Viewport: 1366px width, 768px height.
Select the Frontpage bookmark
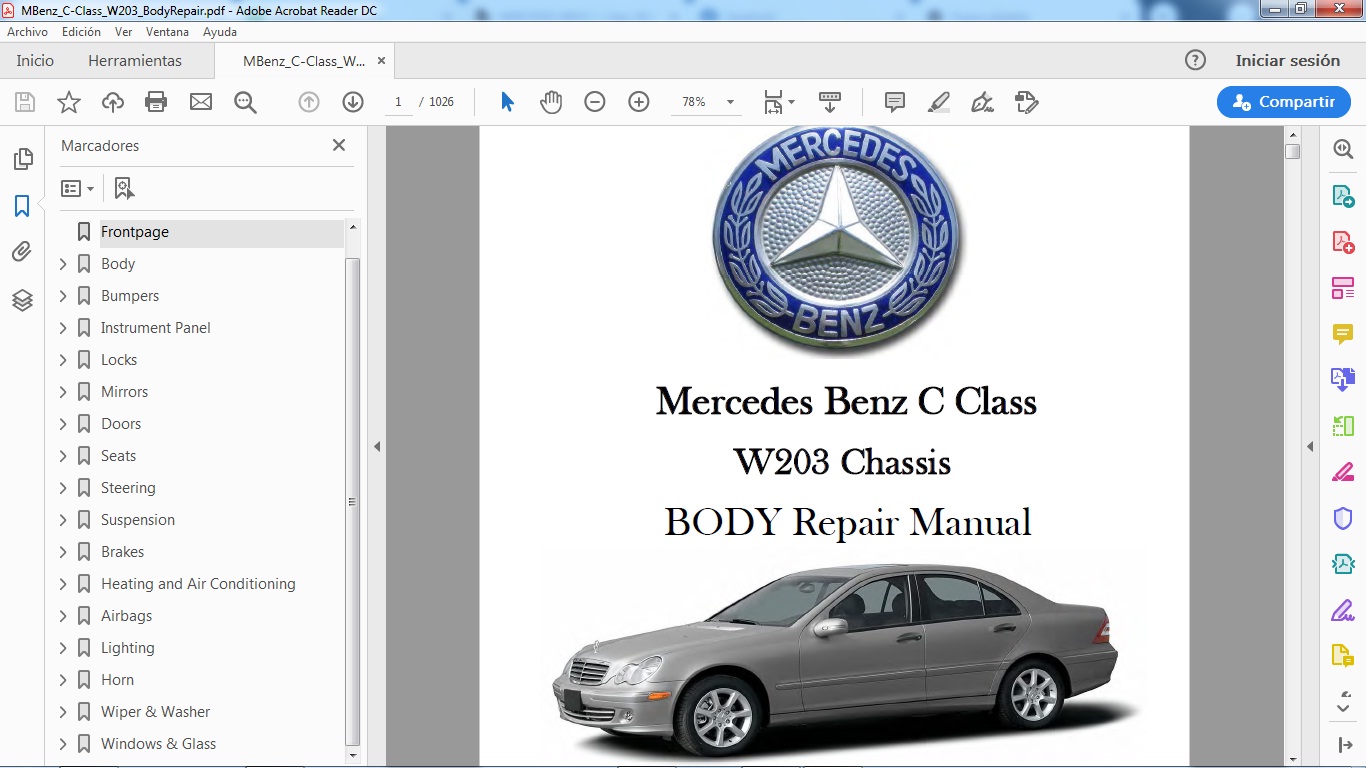click(134, 231)
